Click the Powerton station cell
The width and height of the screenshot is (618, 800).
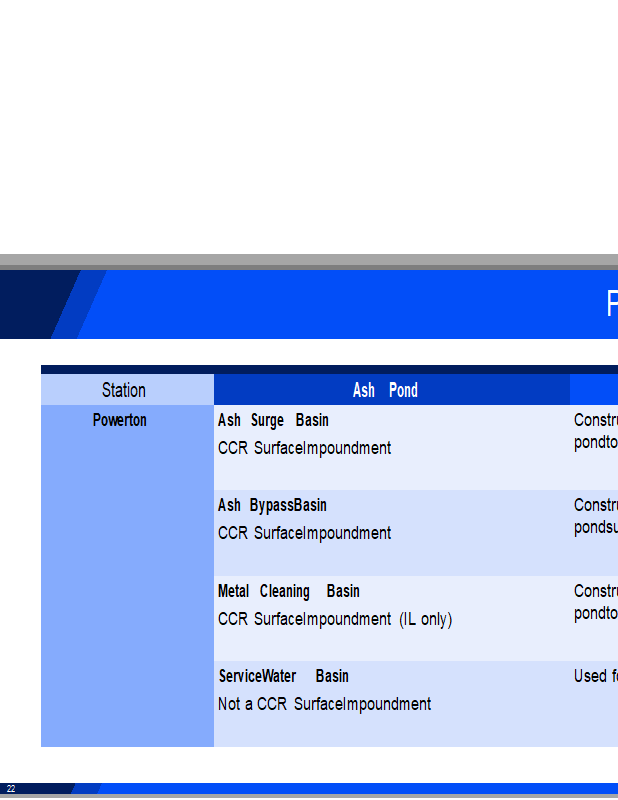pyautogui.click(x=120, y=420)
